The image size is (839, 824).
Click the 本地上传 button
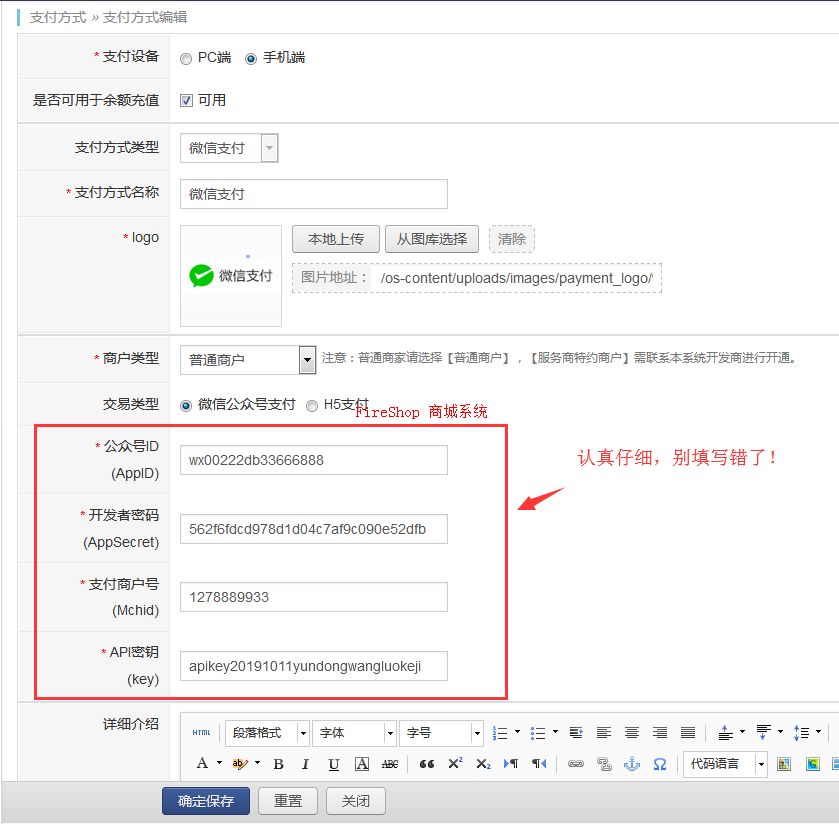335,239
